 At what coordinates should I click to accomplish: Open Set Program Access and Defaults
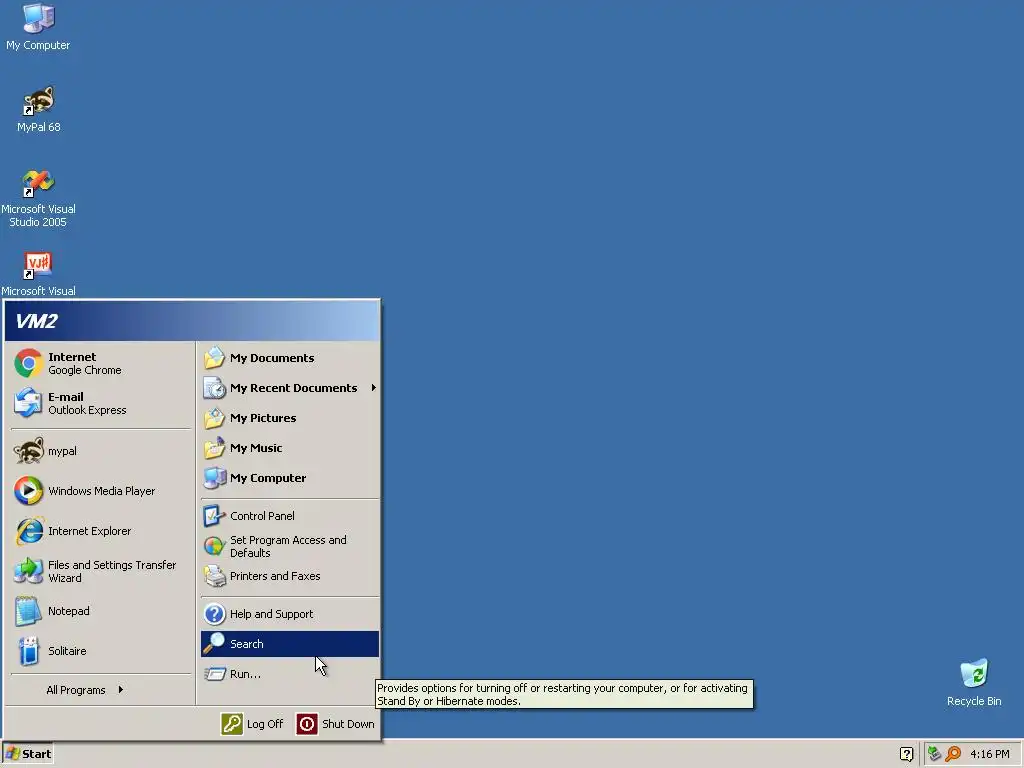(x=290, y=546)
